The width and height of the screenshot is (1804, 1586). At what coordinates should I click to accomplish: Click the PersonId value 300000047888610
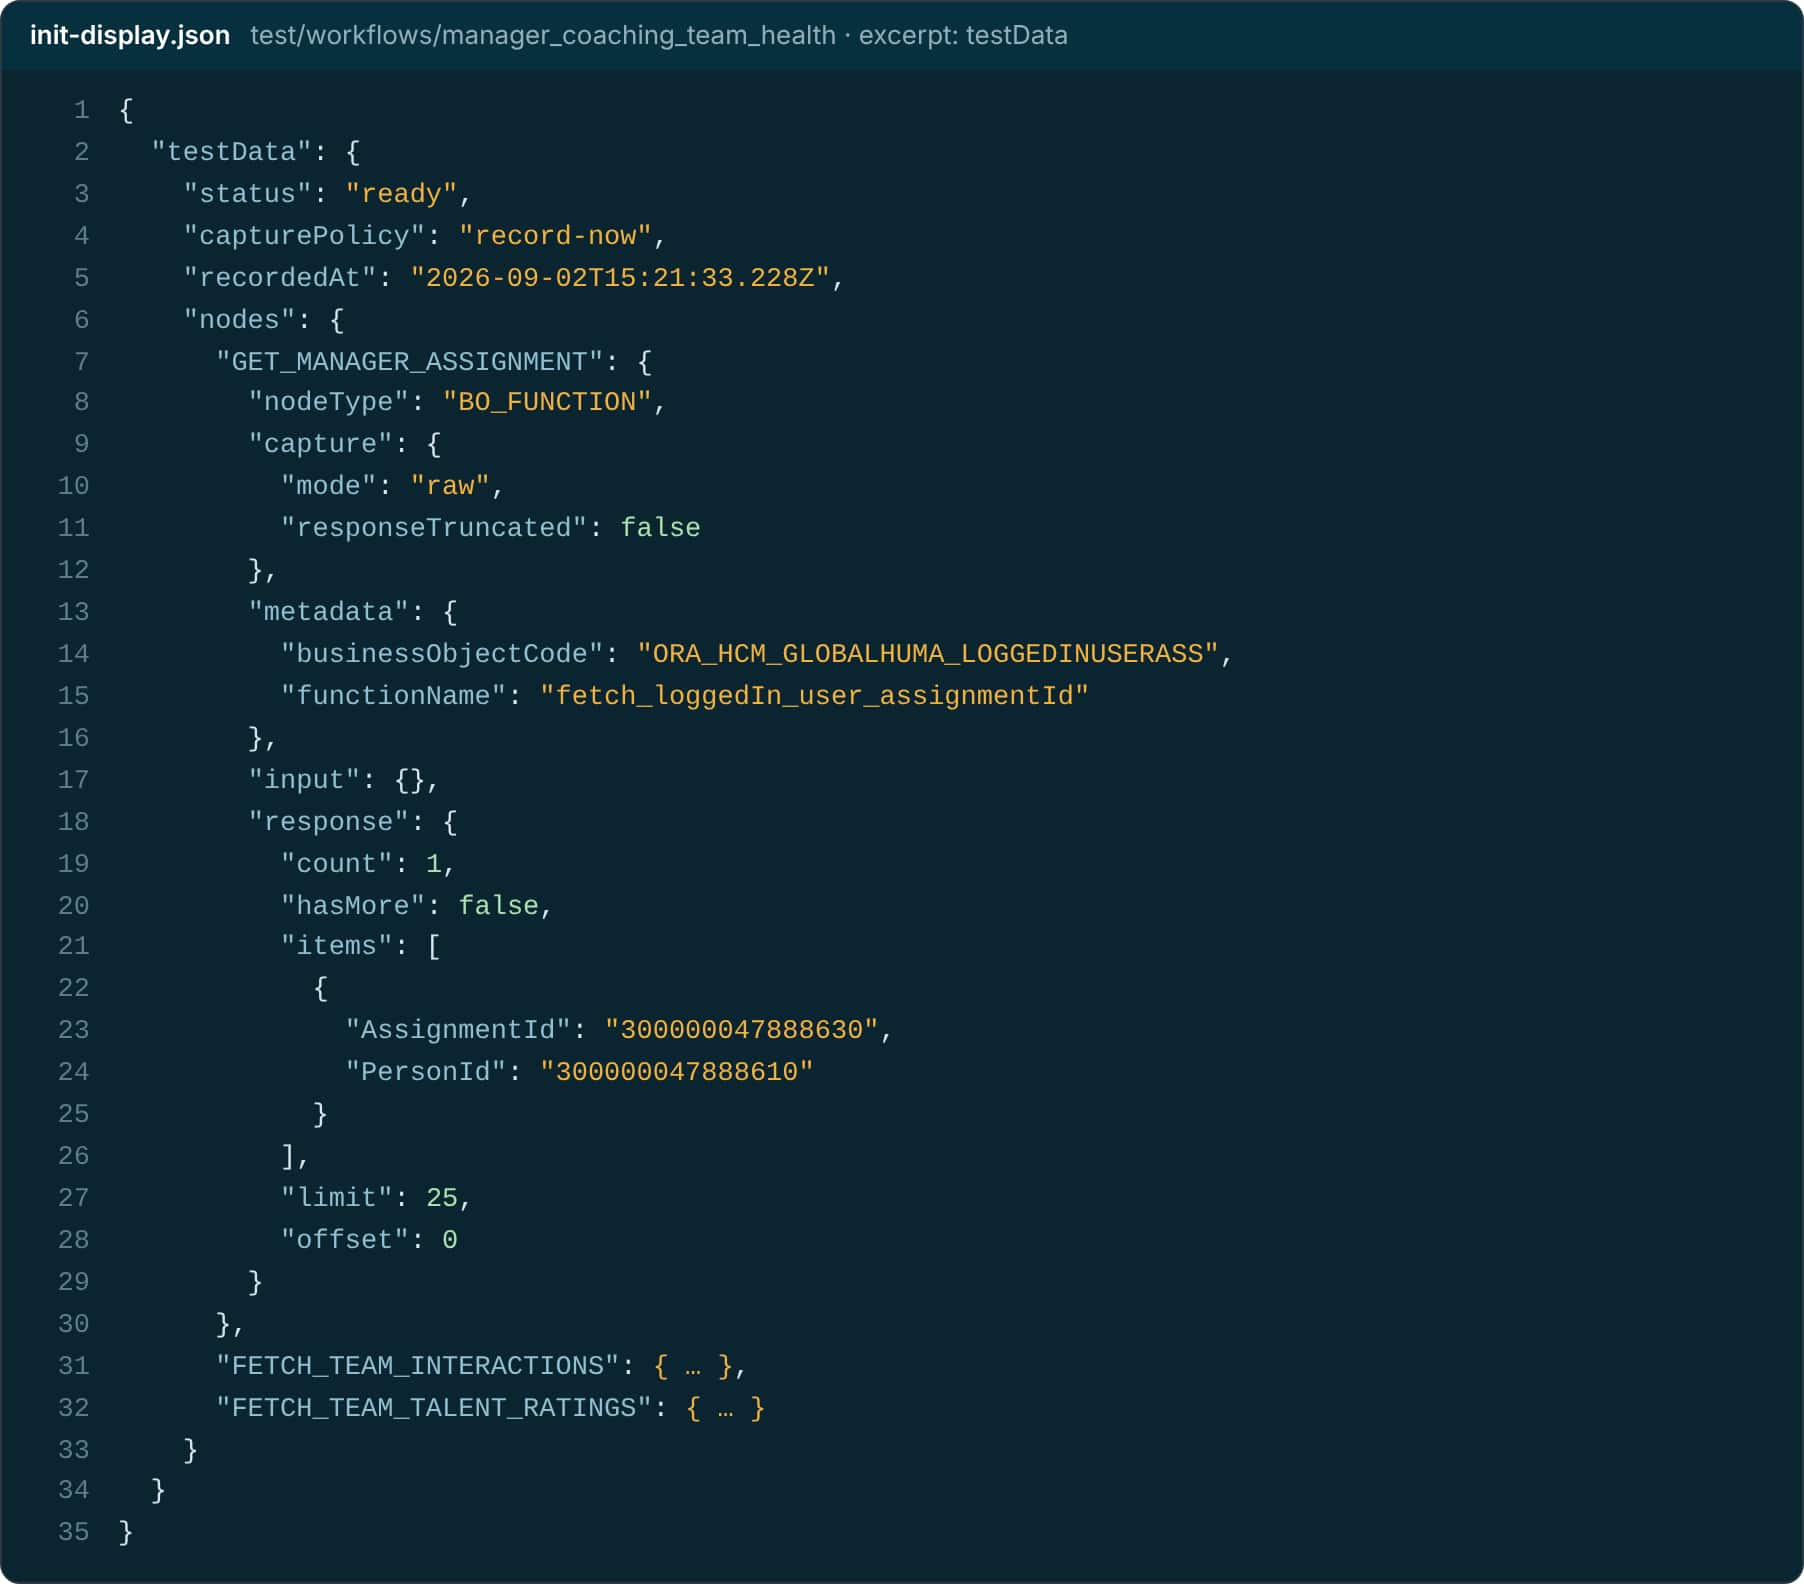pos(677,1072)
